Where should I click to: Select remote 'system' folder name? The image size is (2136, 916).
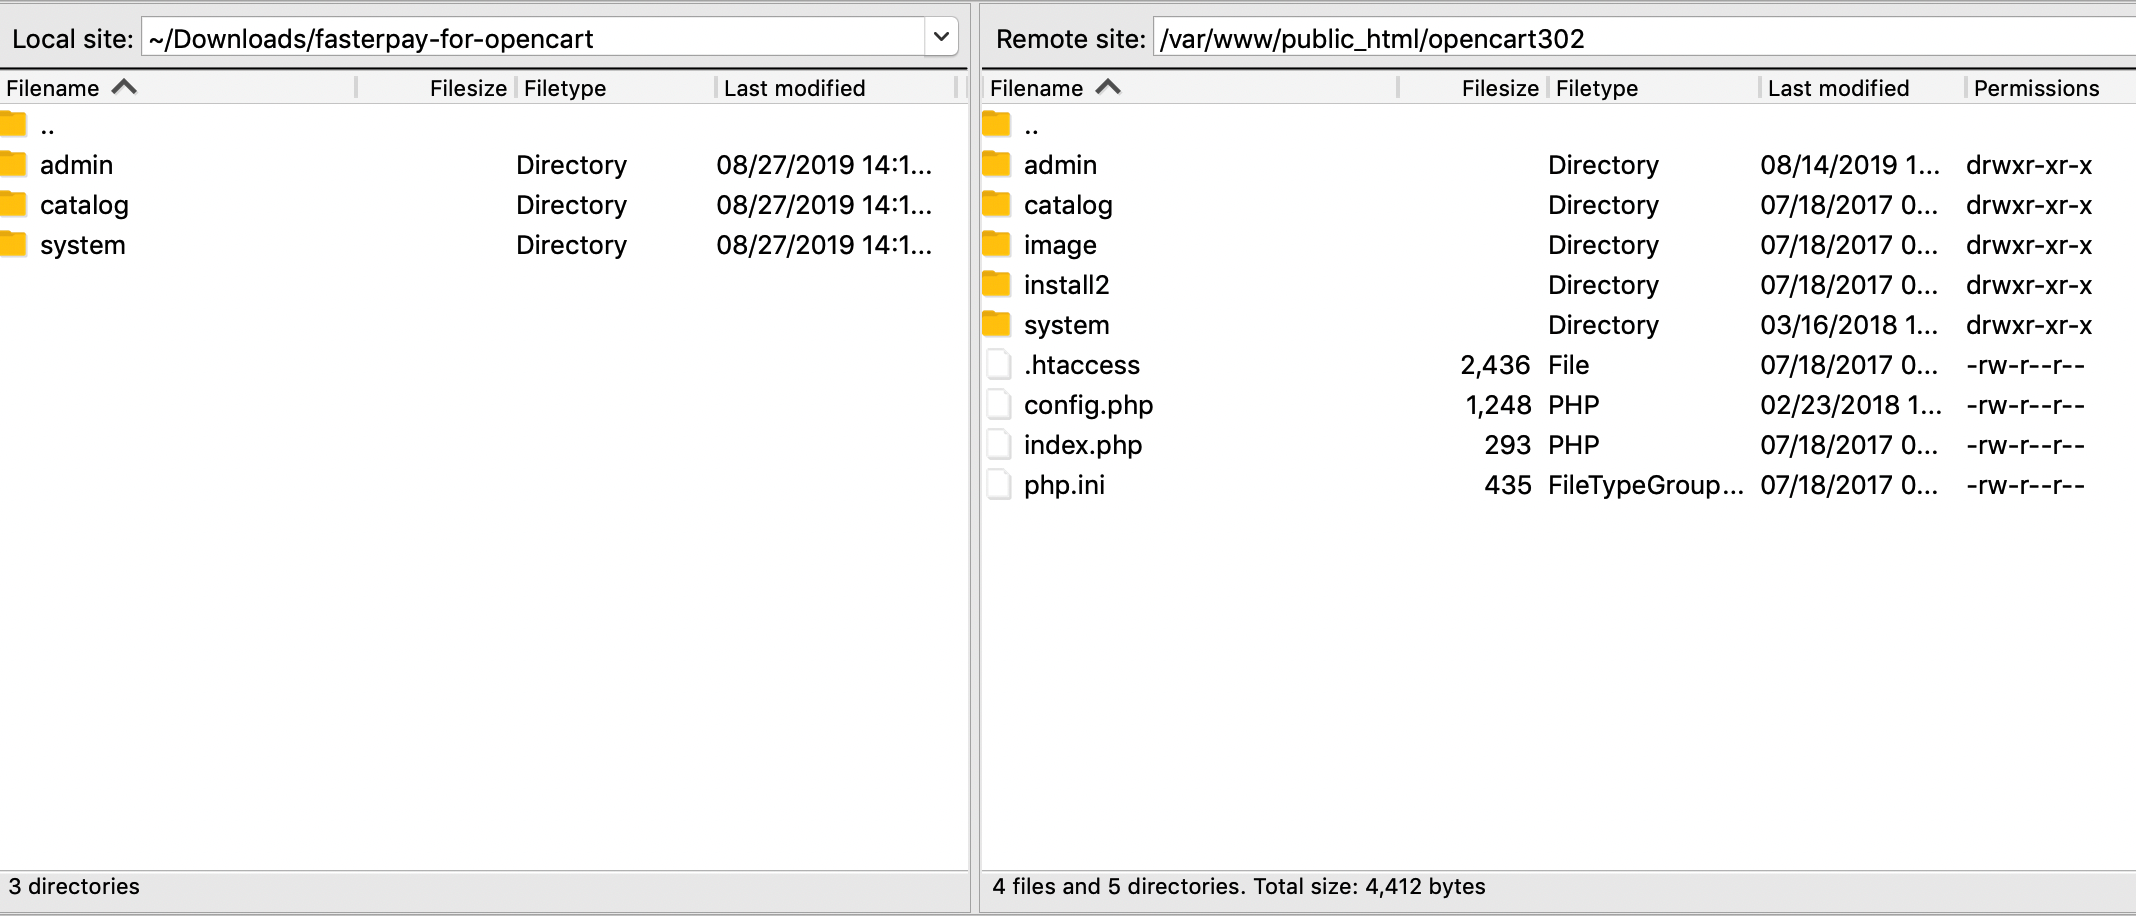[x=1066, y=325]
